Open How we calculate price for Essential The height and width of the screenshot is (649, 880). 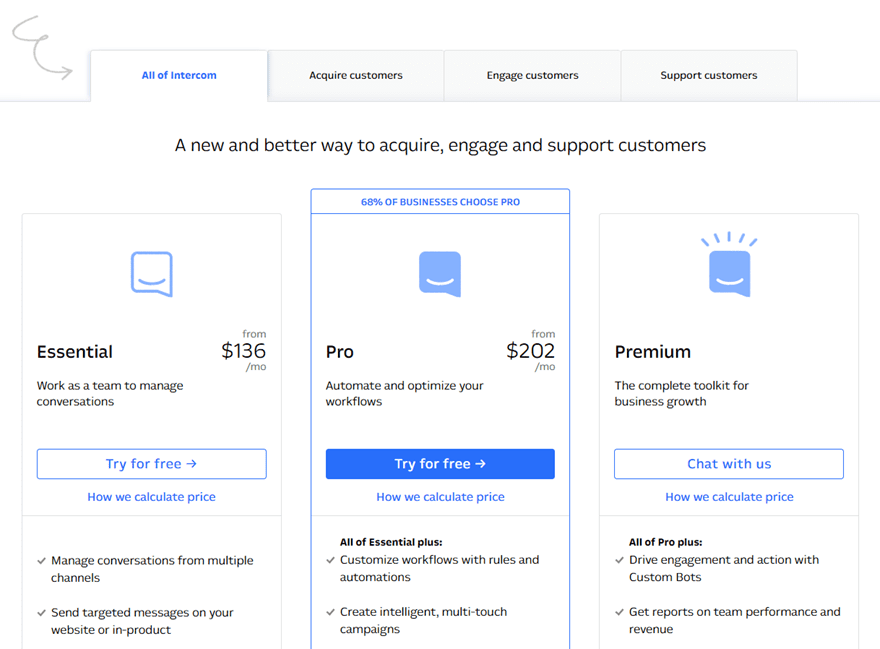[151, 497]
